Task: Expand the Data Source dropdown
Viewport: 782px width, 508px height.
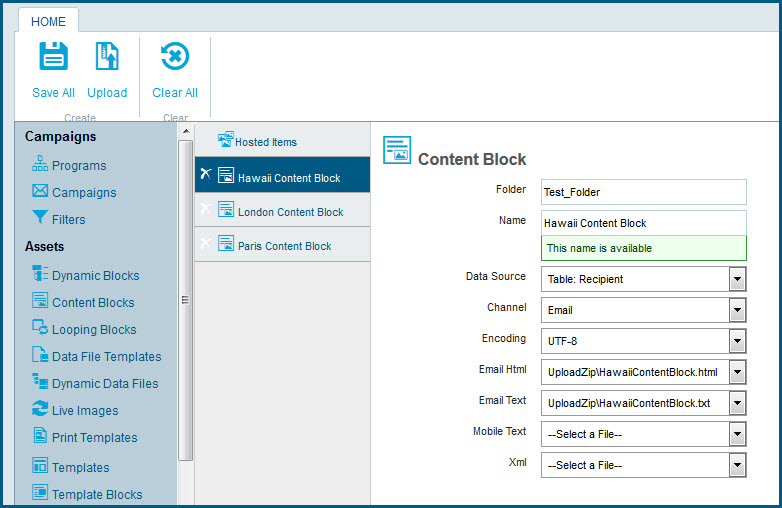Action: coord(737,279)
